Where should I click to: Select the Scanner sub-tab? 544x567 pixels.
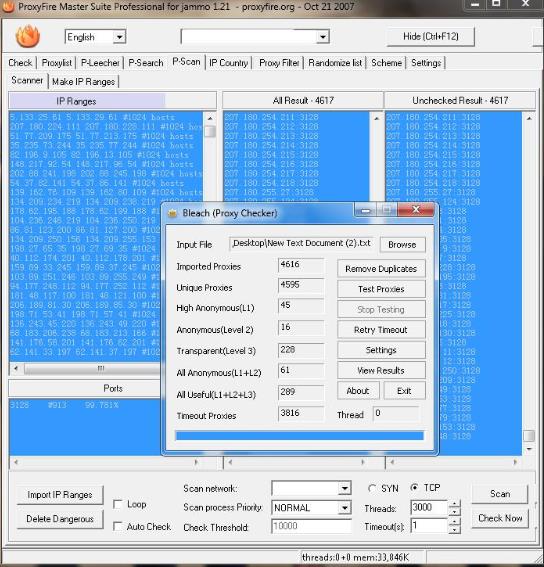[27, 80]
